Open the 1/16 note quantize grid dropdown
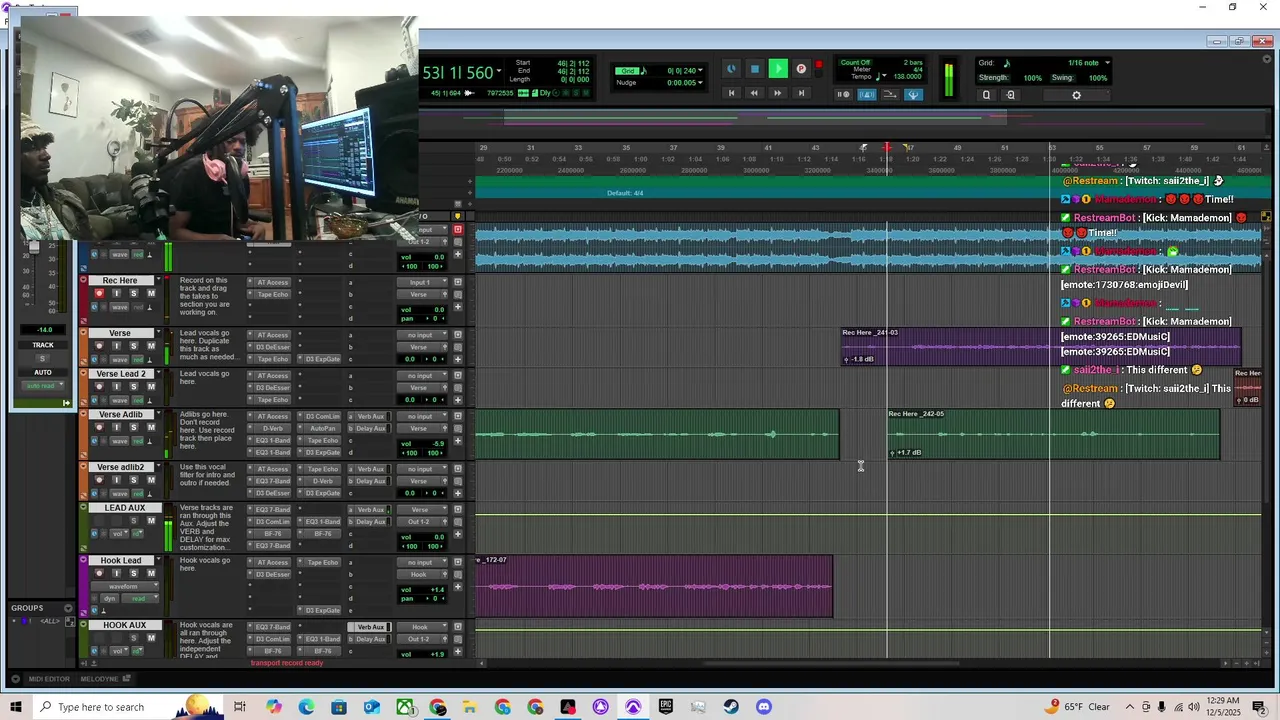 (1107, 63)
